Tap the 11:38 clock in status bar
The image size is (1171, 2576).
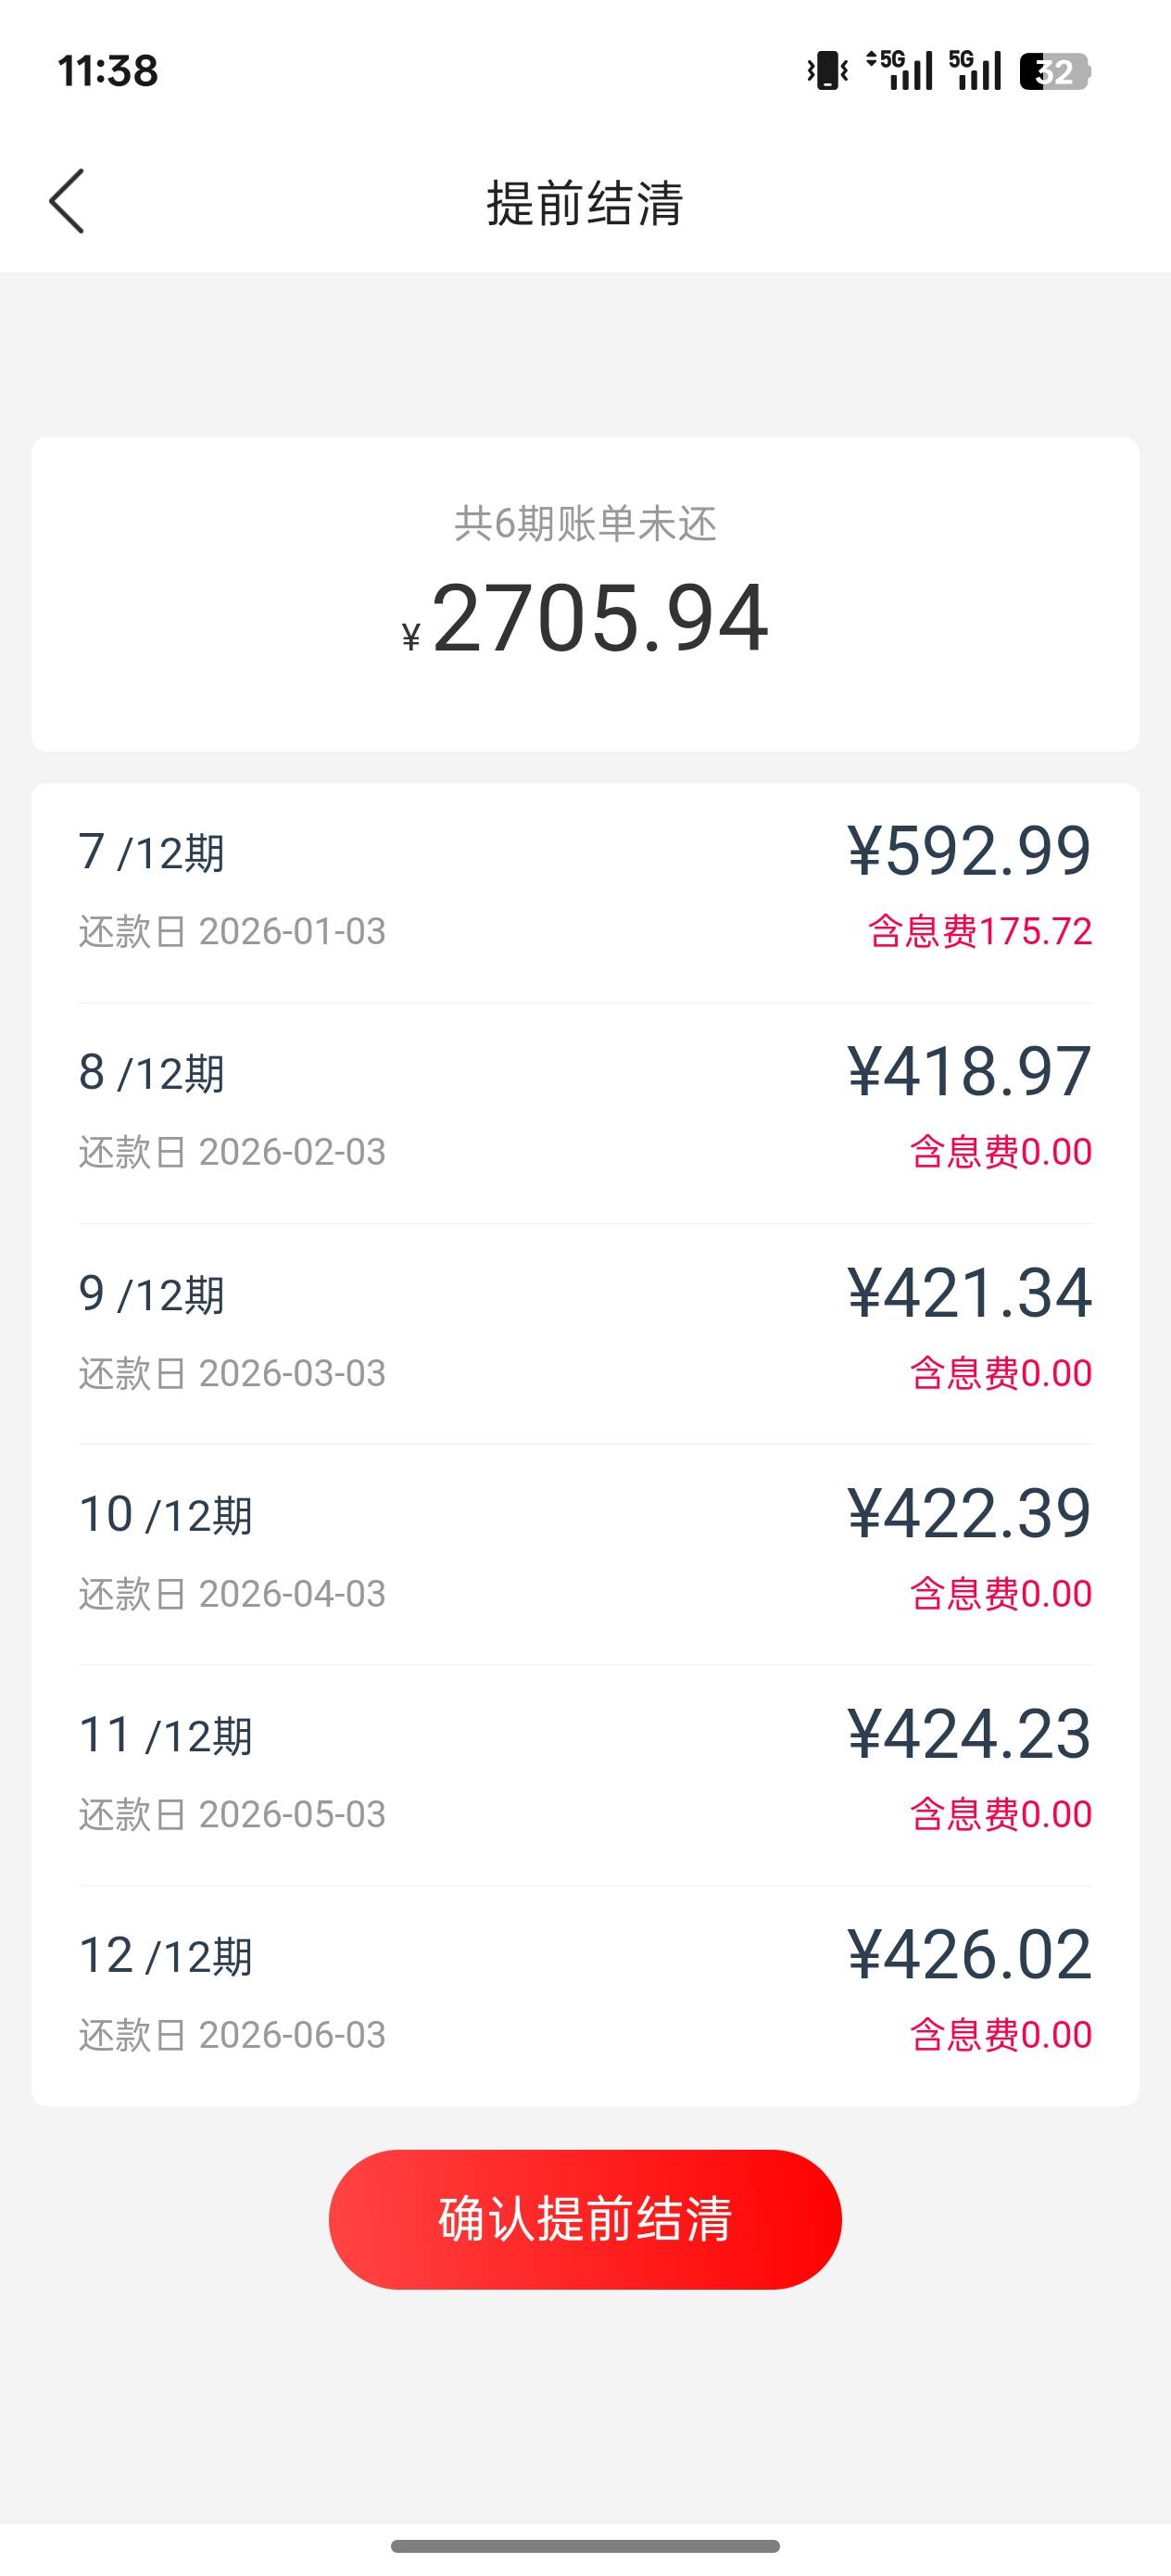click(x=108, y=71)
